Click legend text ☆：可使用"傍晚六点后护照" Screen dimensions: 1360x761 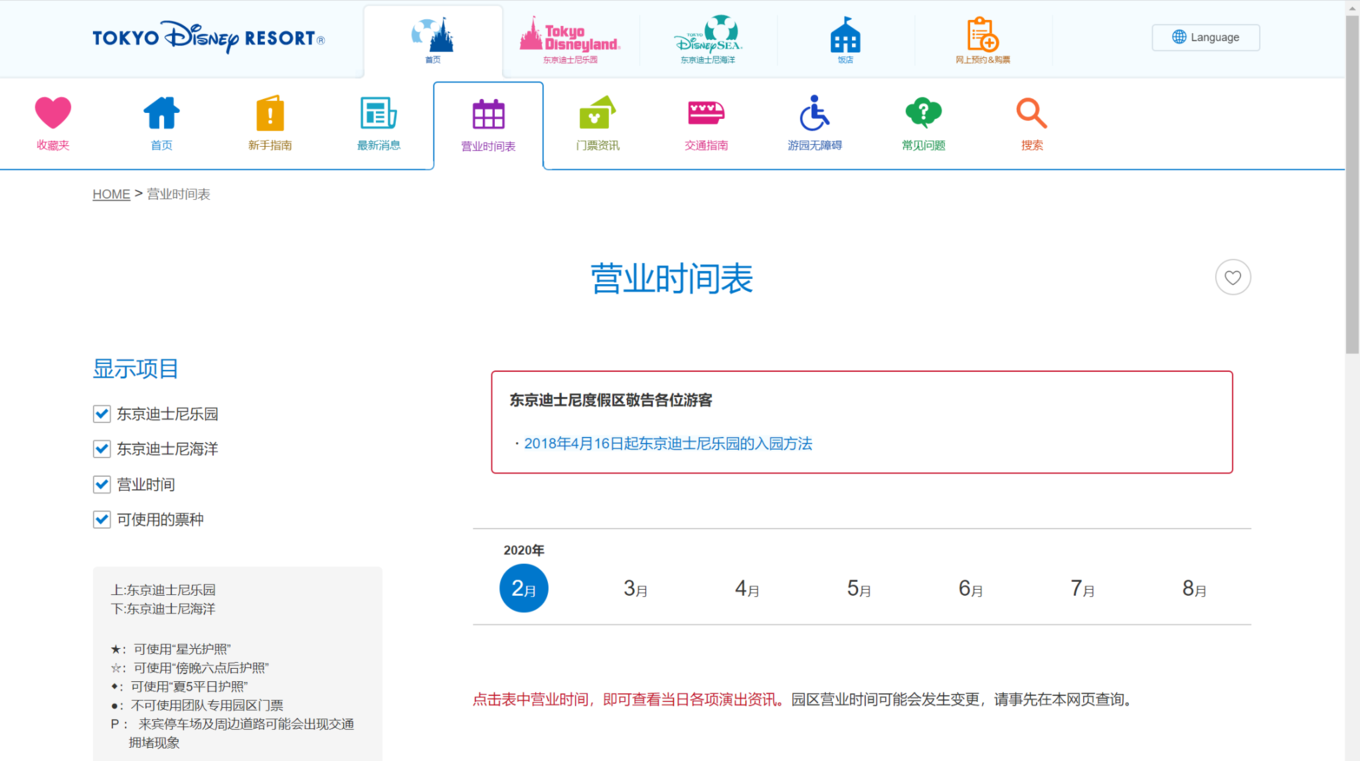tap(190, 668)
